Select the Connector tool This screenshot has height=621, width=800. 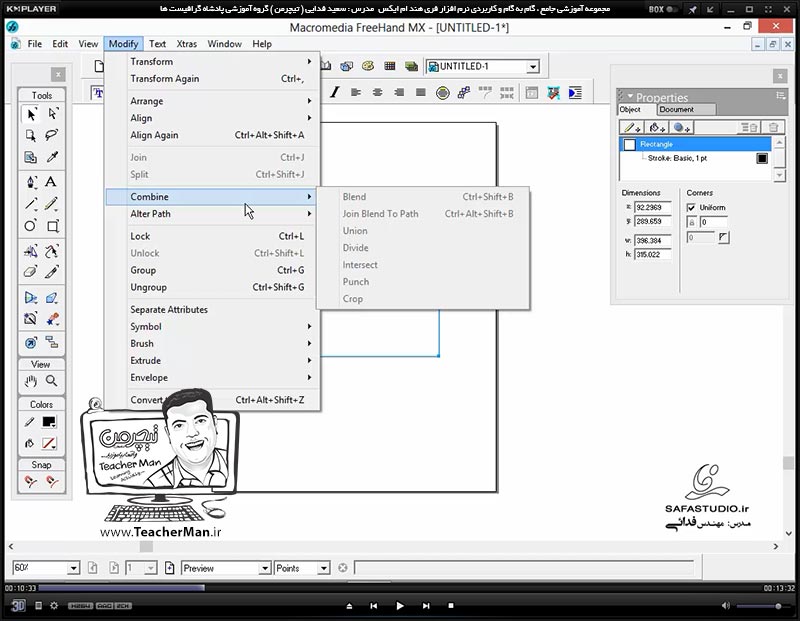52,342
